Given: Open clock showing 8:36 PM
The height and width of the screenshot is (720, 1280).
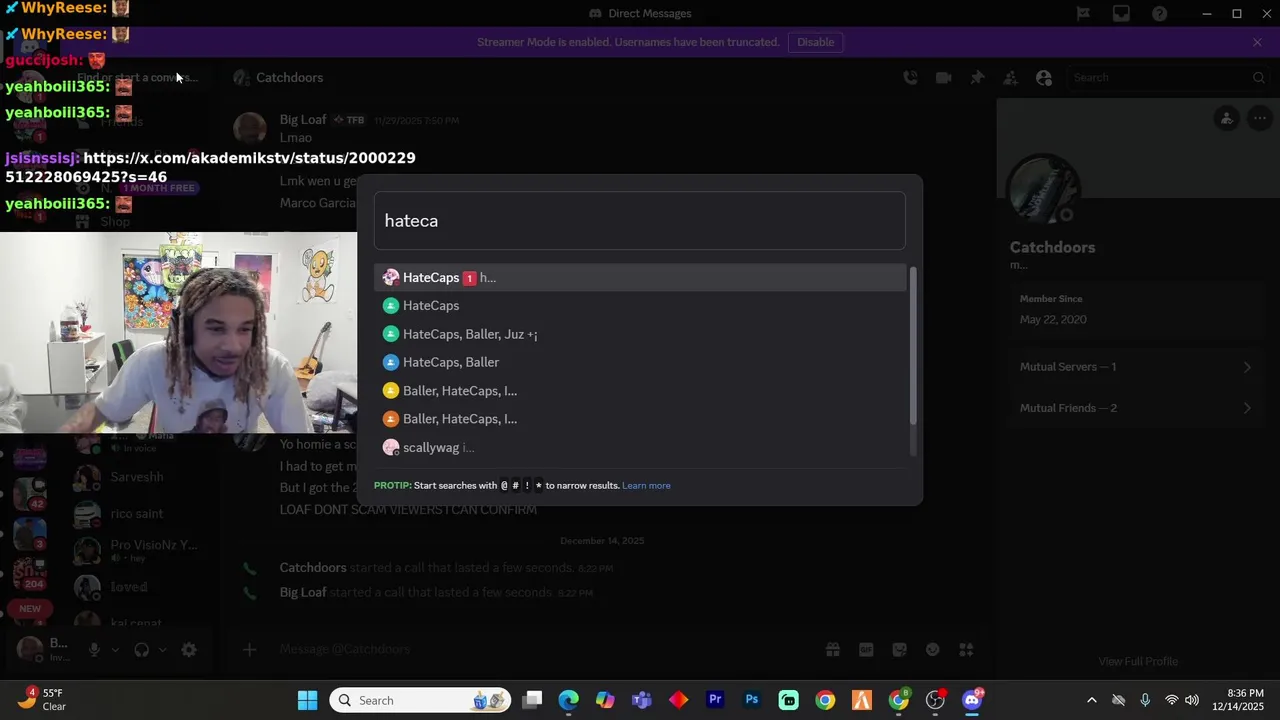Looking at the screenshot, I should [x=1238, y=700].
